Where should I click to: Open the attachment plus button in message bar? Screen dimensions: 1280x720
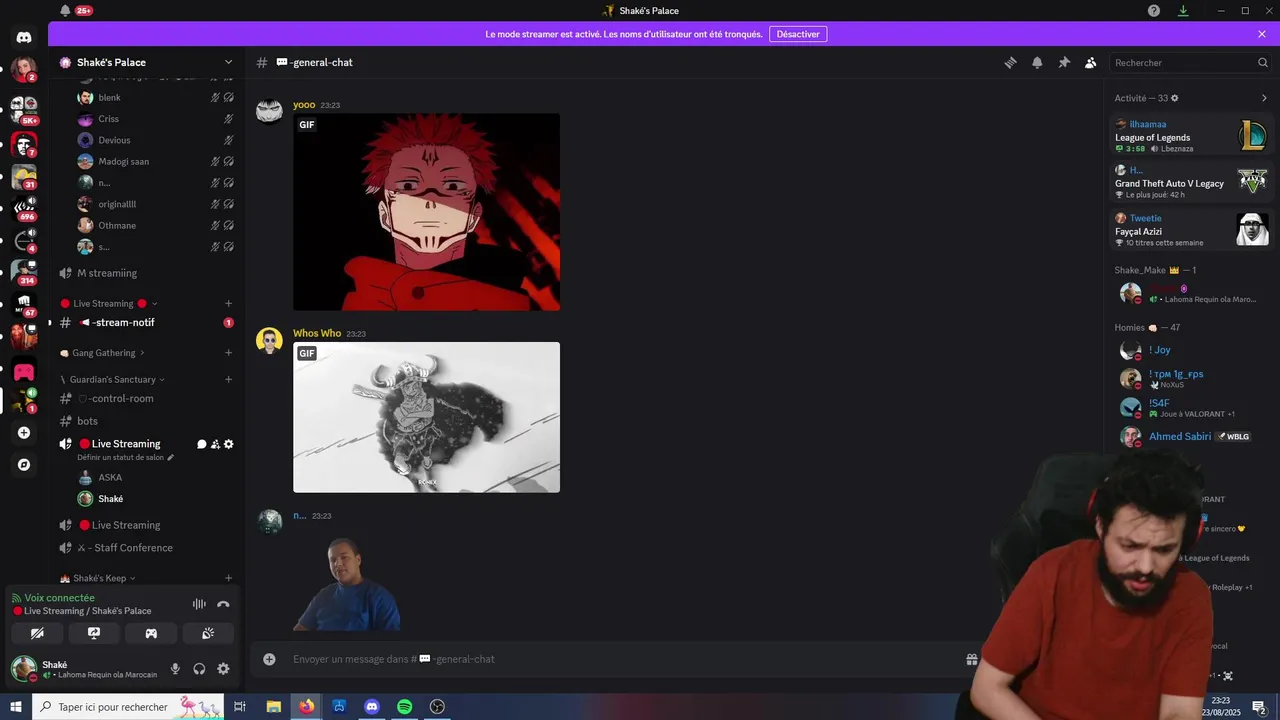tap(269, 659)
